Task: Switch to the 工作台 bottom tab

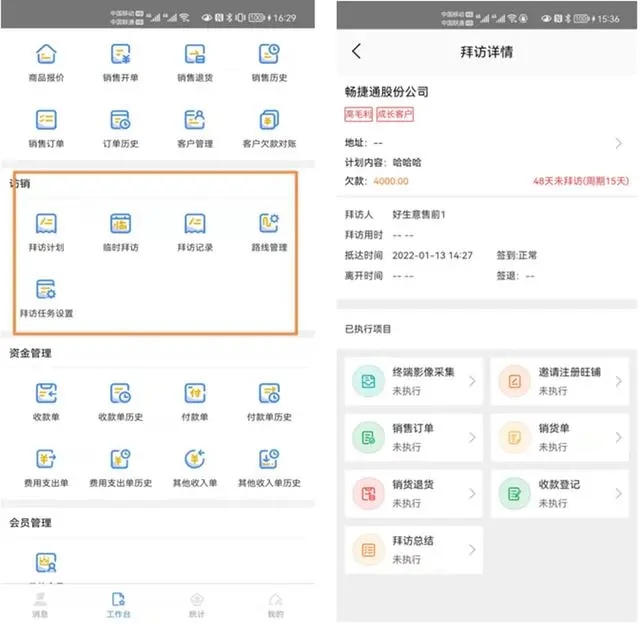Action: [118, 605]
